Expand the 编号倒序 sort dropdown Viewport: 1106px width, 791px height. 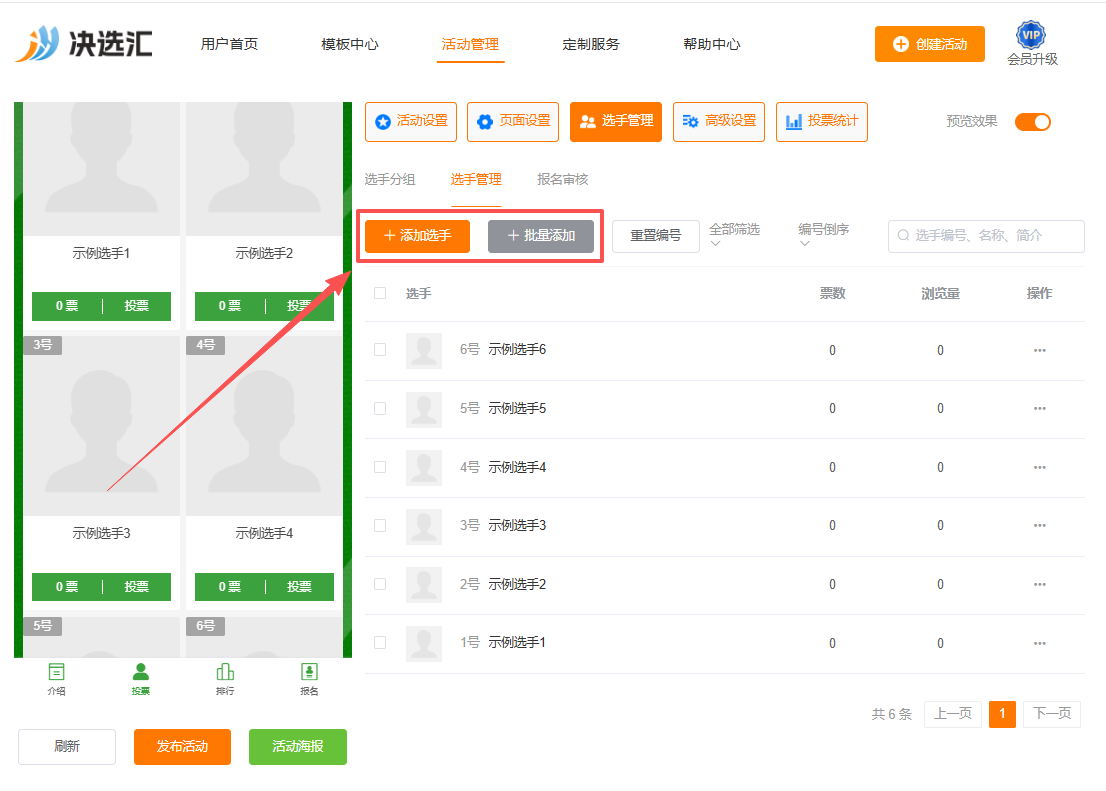[823, 235]
